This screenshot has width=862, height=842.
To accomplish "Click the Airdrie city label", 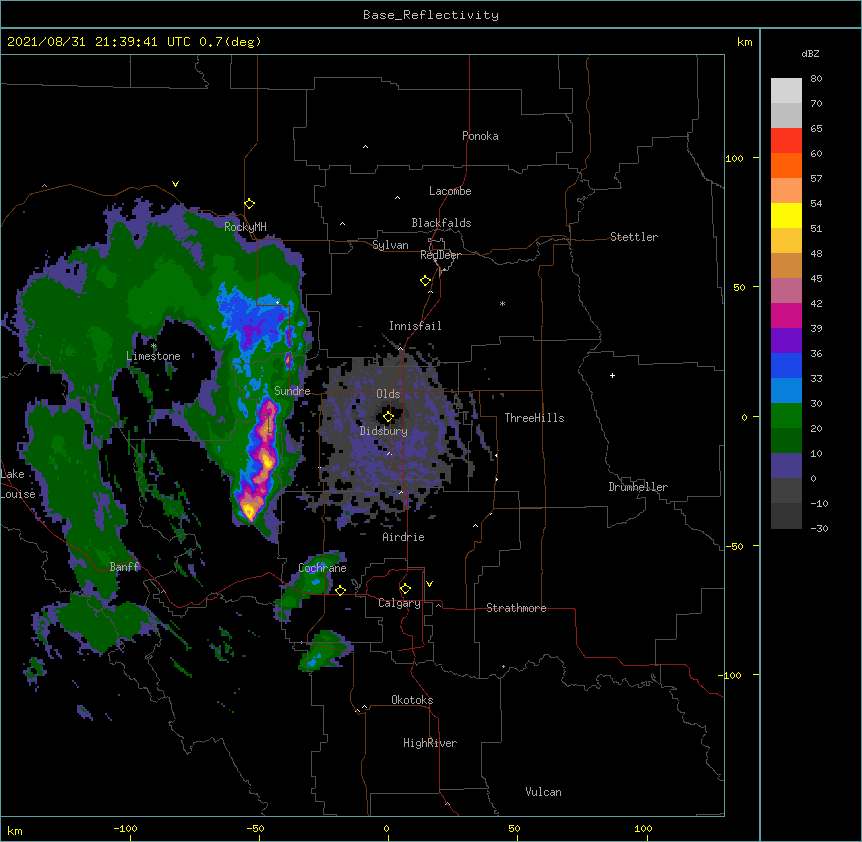I will [x=404, y=537].
